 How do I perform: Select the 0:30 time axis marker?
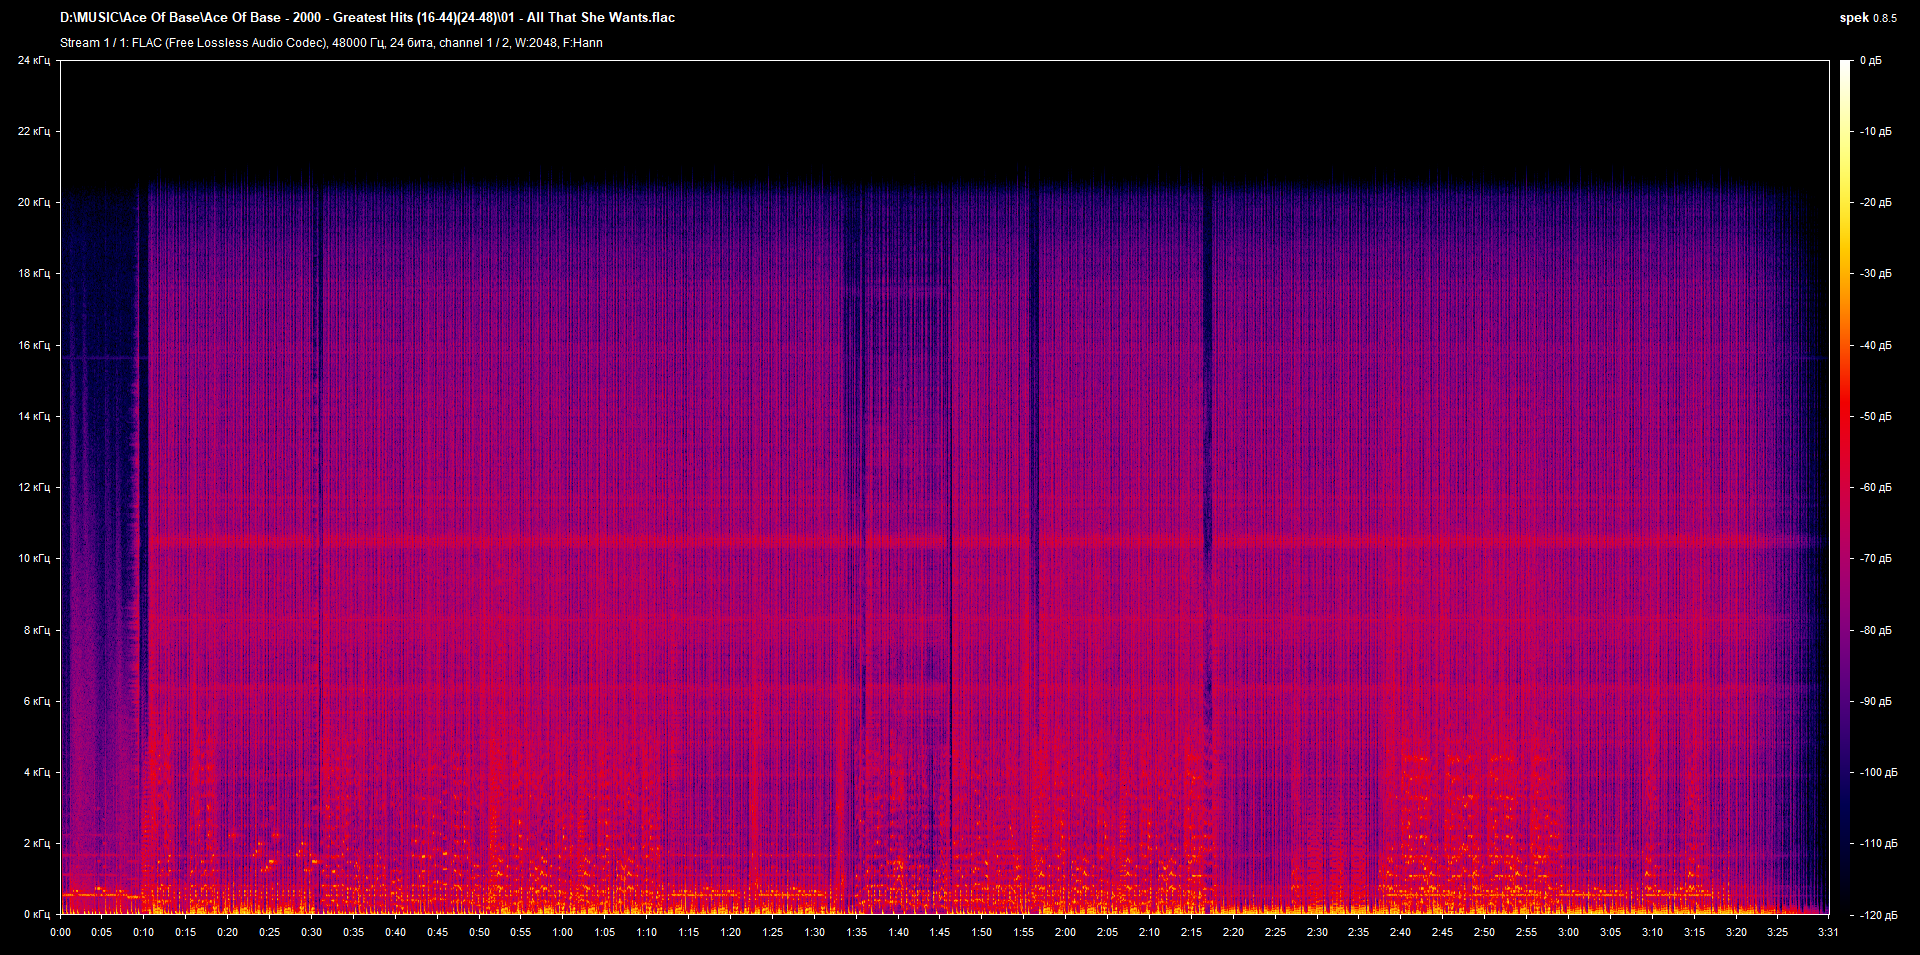(312, 932)
